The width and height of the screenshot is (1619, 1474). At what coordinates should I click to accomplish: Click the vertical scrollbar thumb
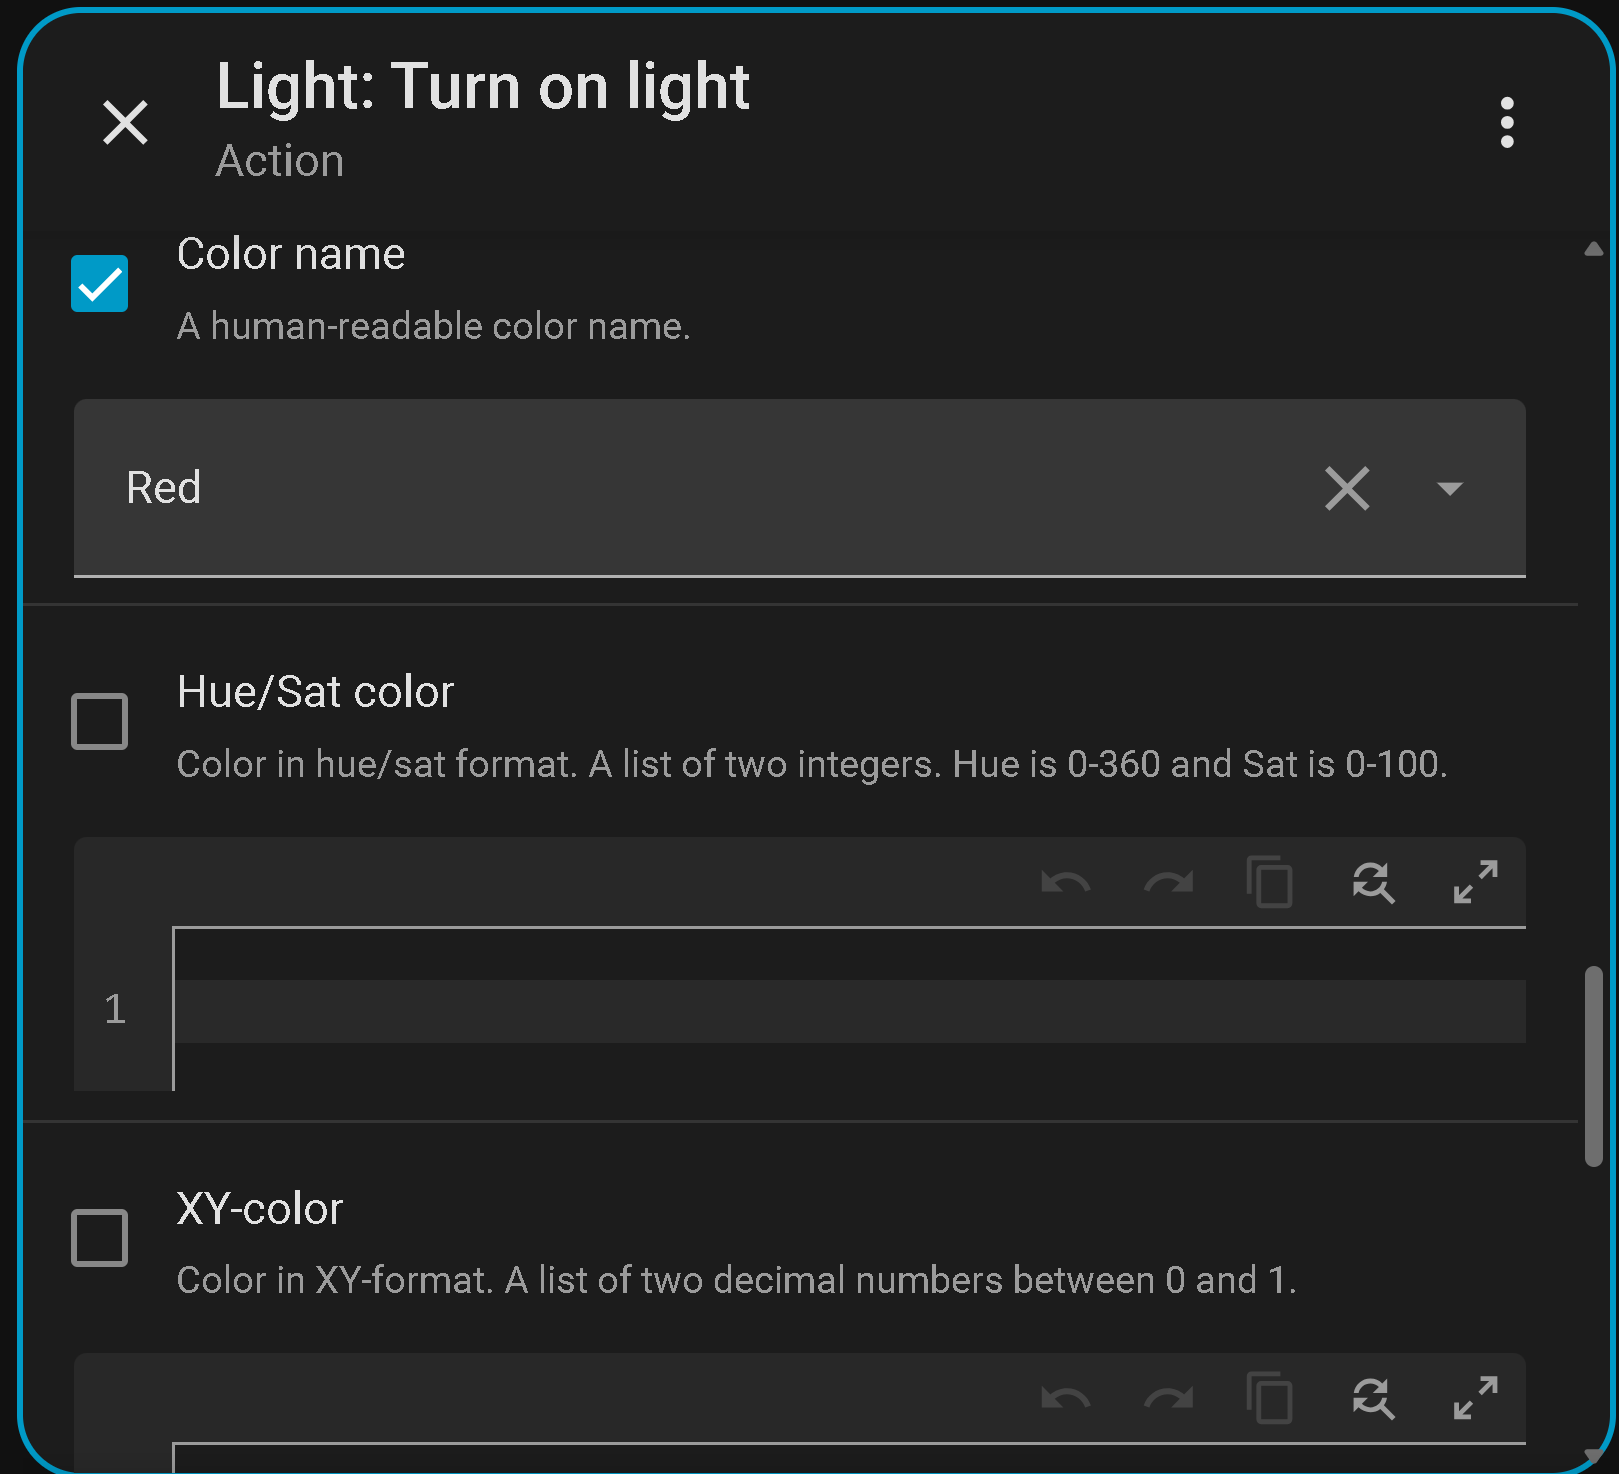point(1594,1066)
